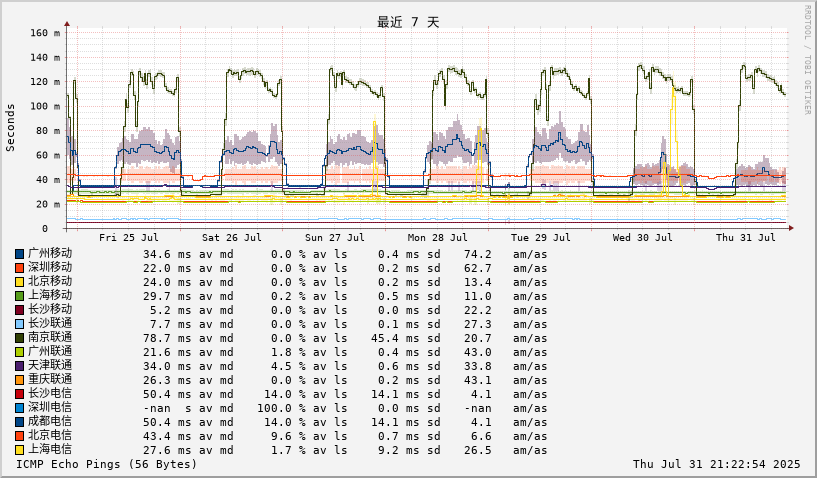Select the 长沙移动 dark red swatch
Screen dimensions: 817x478
coord(19,311)
